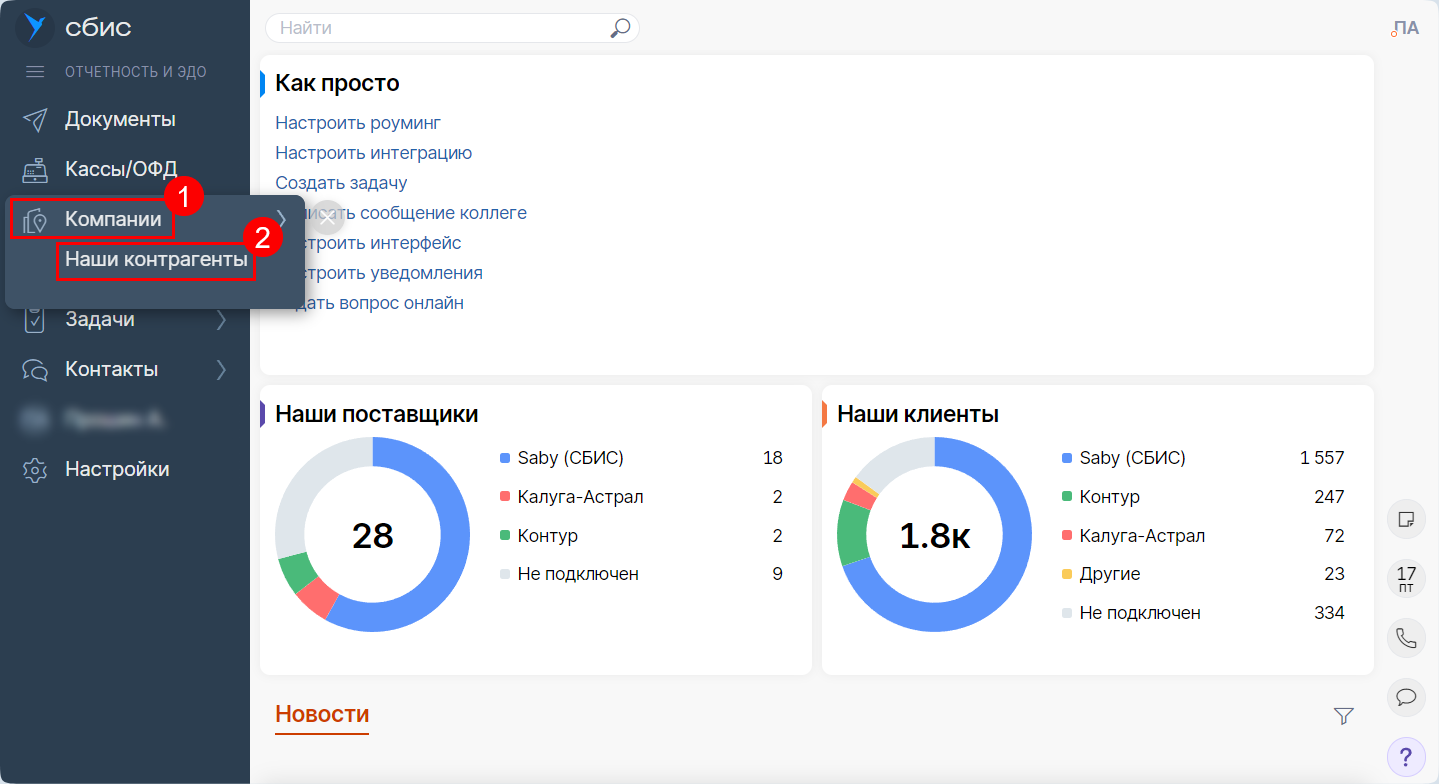Click the red Калуга-Астрал swatch in Наши поставщики
Image resolution: width=1439 pixels, height=784 pixels.
click(x=505, y=497)
